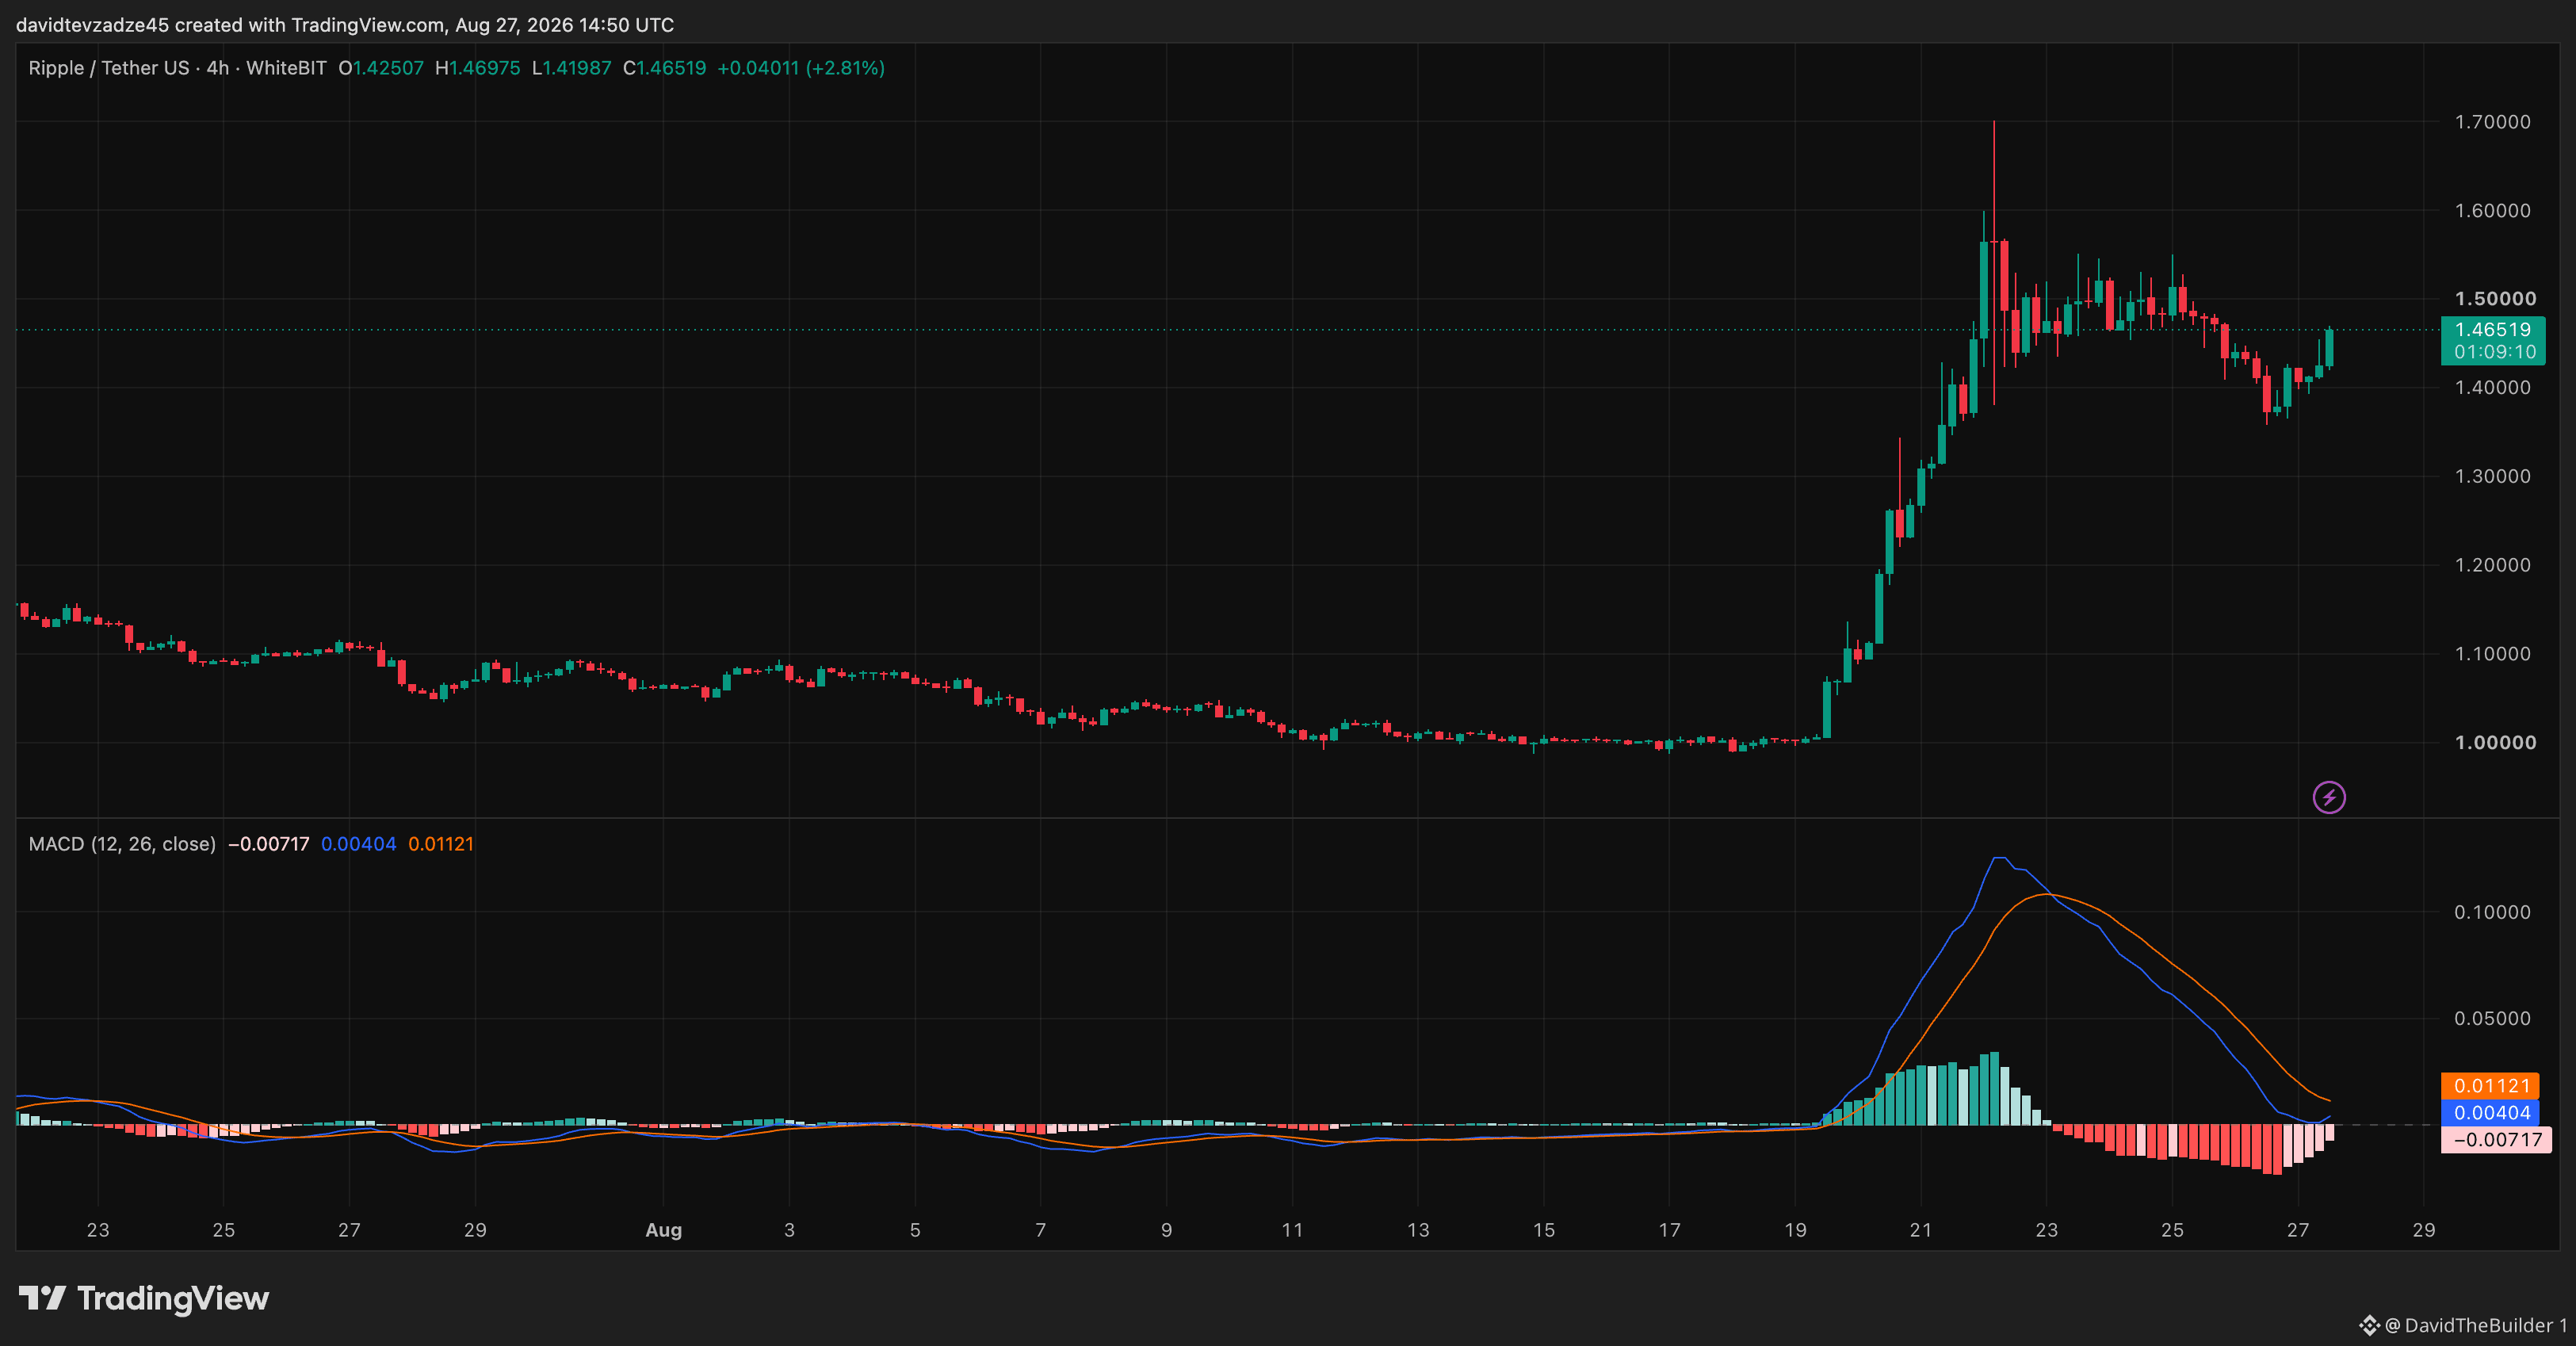Click date 15 on the time axis
Viewport: 2576px width, 1346px height.
(1544, 1230)
